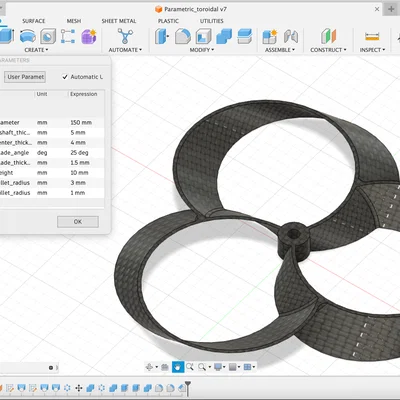Image resolution: width=400 pixels, height=400 pixels.
Task: Open the Orbit type dropdown arrow
Action: [157, 367]
